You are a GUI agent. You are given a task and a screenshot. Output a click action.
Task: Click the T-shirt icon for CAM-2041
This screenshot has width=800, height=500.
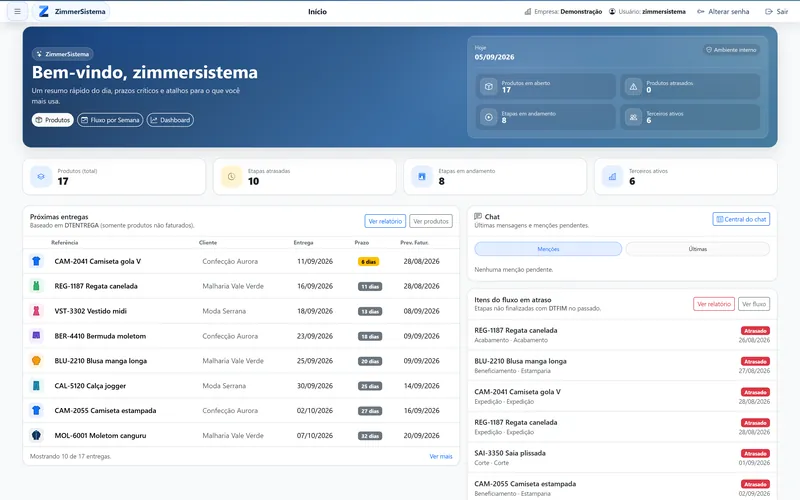click(x=36, y=261)
